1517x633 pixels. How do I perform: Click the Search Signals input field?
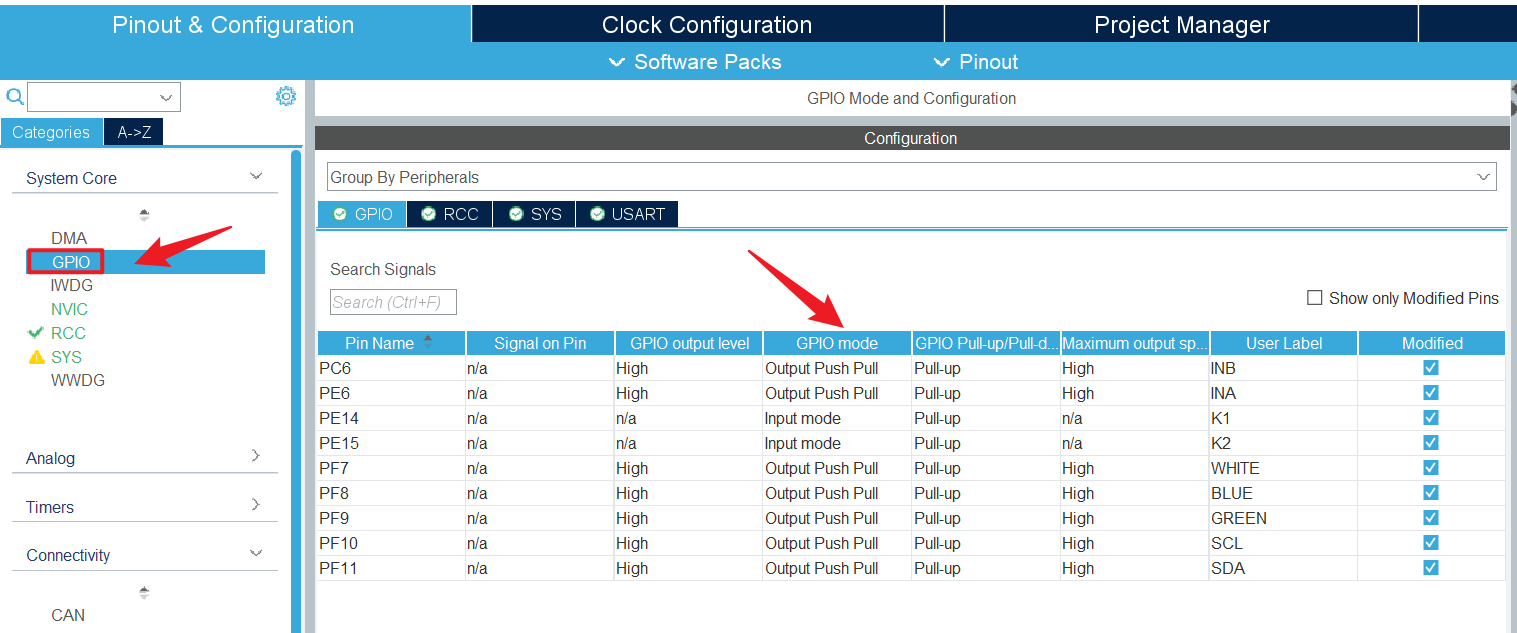pyautogui.click(x=393, y=302)
